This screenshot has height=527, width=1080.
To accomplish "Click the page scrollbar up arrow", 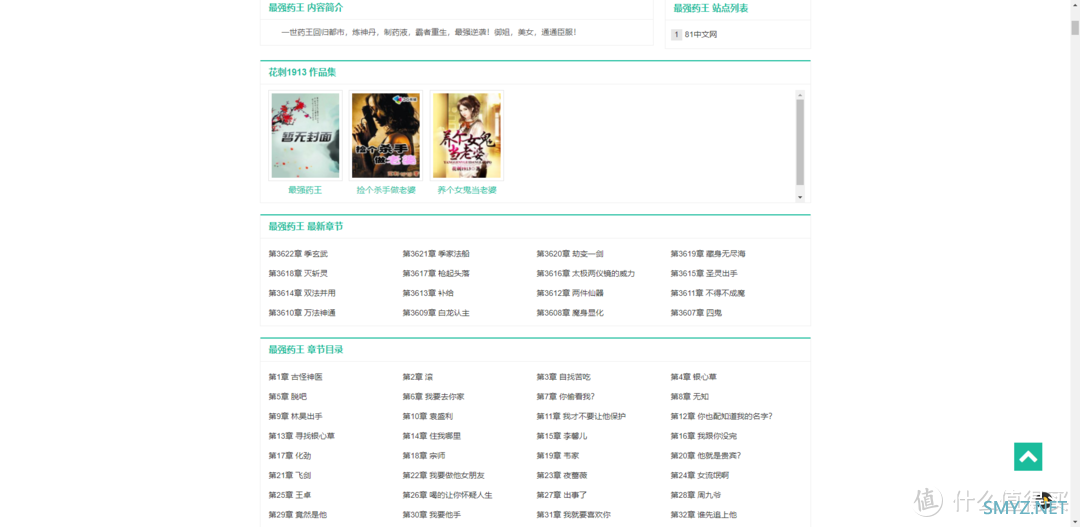I will (1074, 6).
